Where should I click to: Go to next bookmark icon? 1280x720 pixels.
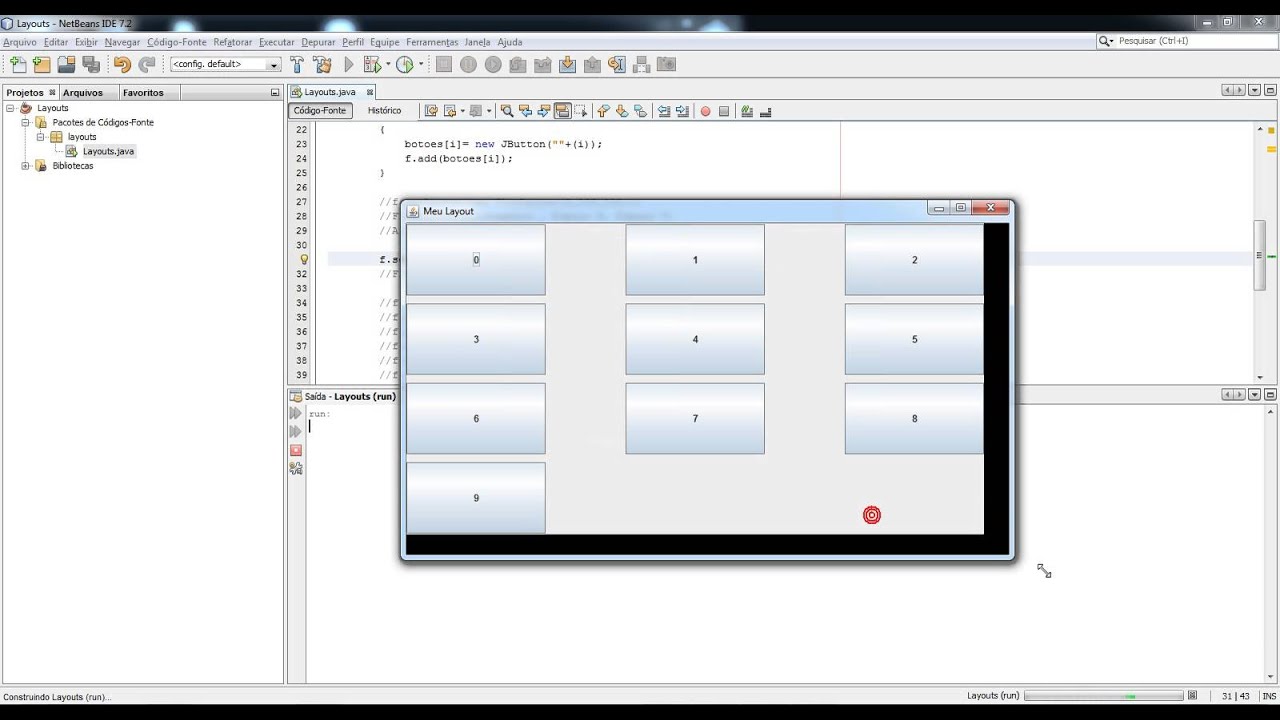coord(622,111)
